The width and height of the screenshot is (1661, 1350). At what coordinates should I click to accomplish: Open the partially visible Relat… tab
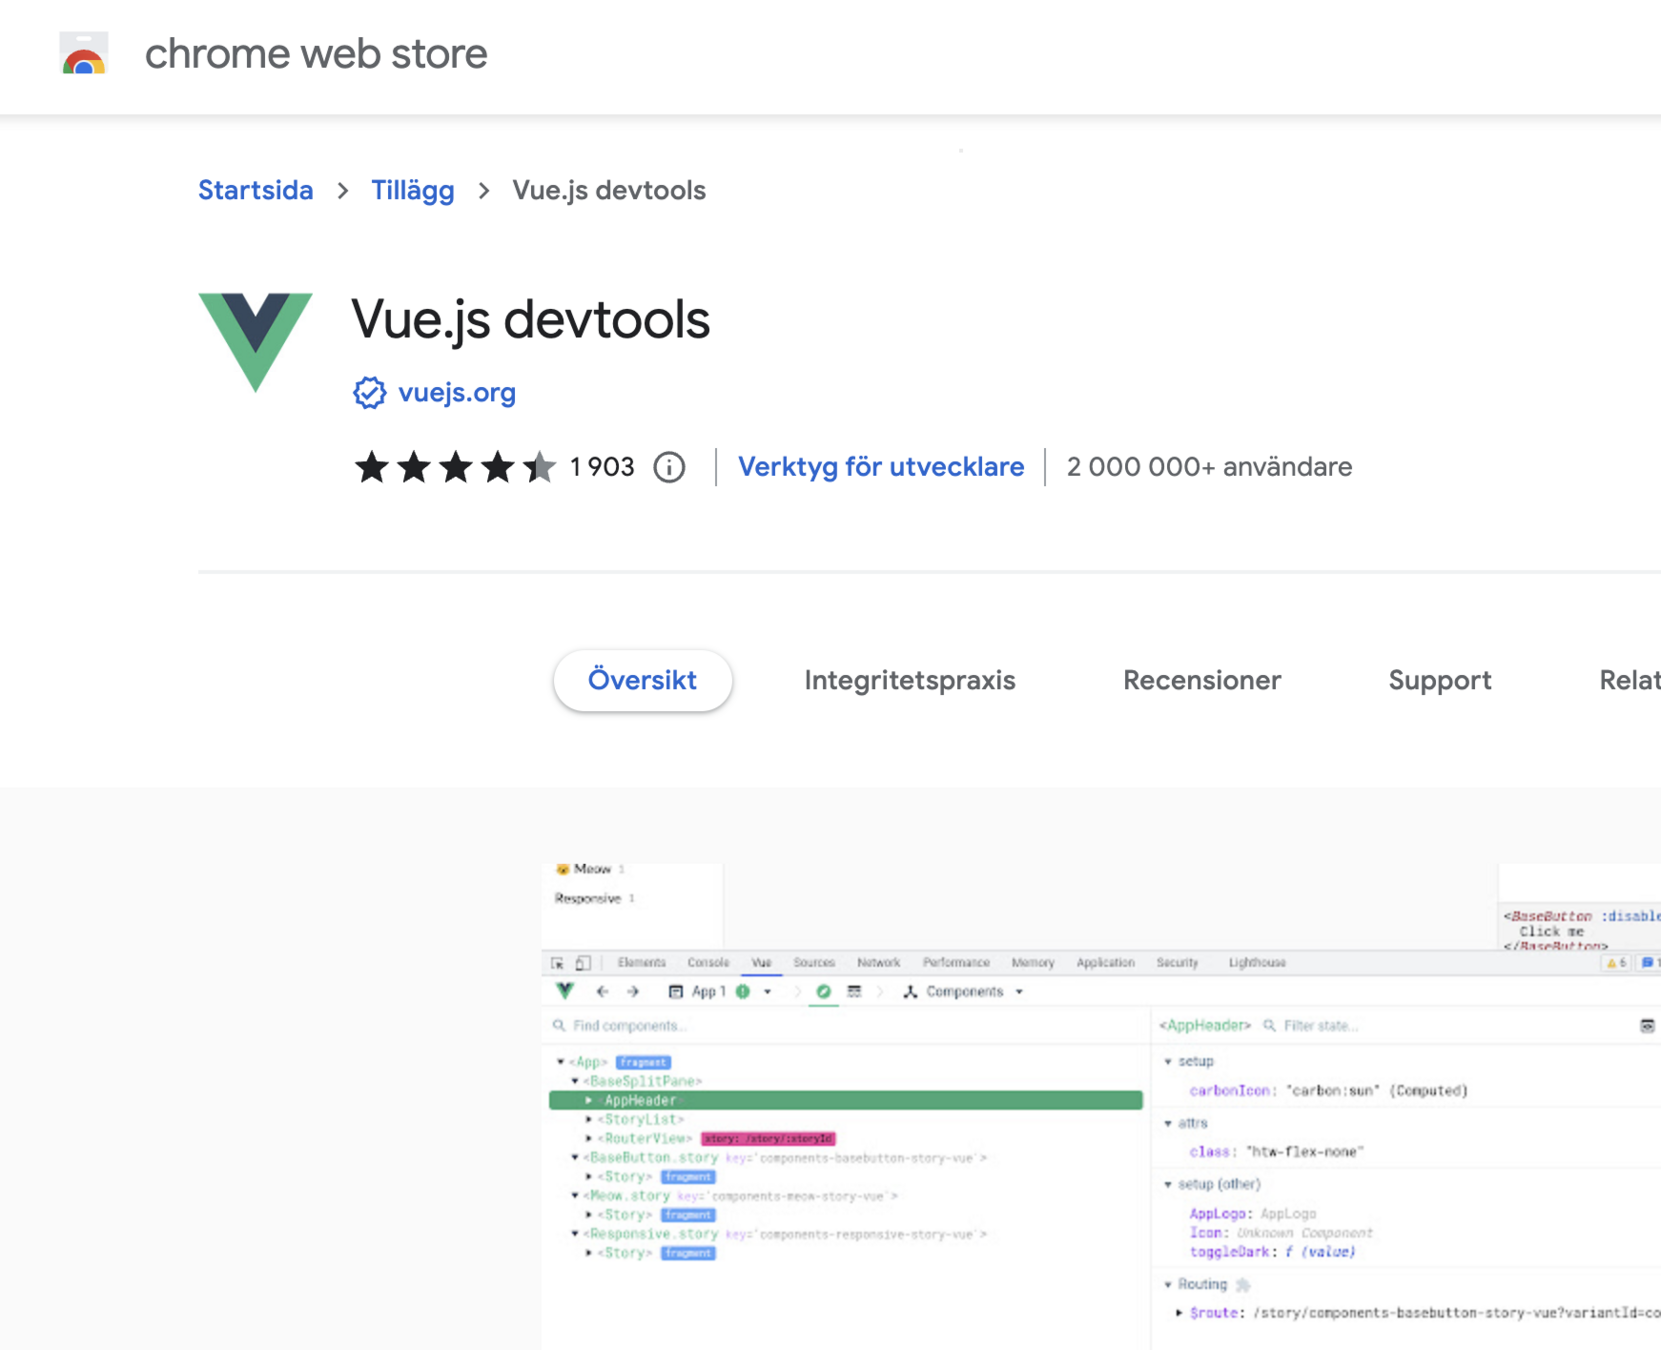1630,681
